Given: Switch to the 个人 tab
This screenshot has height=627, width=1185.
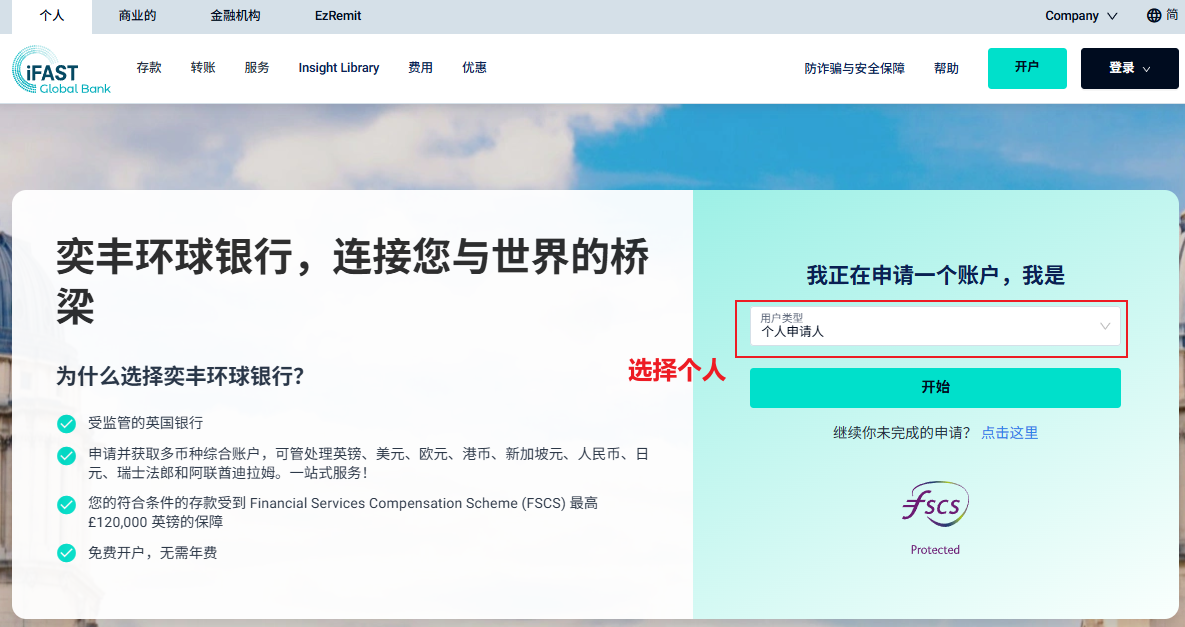Looking at the screenshot, I should [52, 16].
